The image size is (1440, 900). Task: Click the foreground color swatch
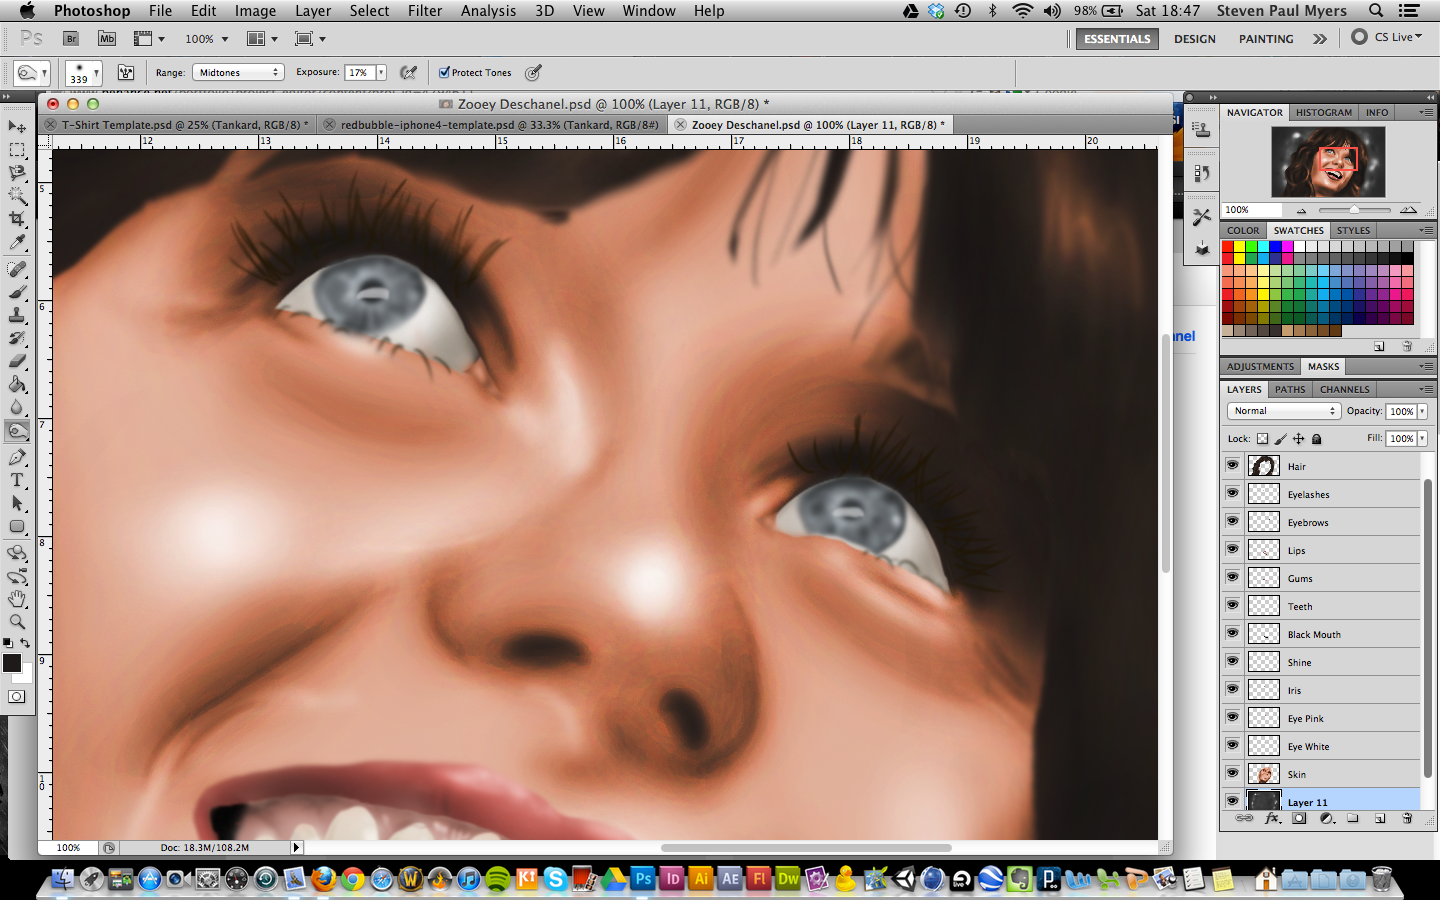pos(12,663)
